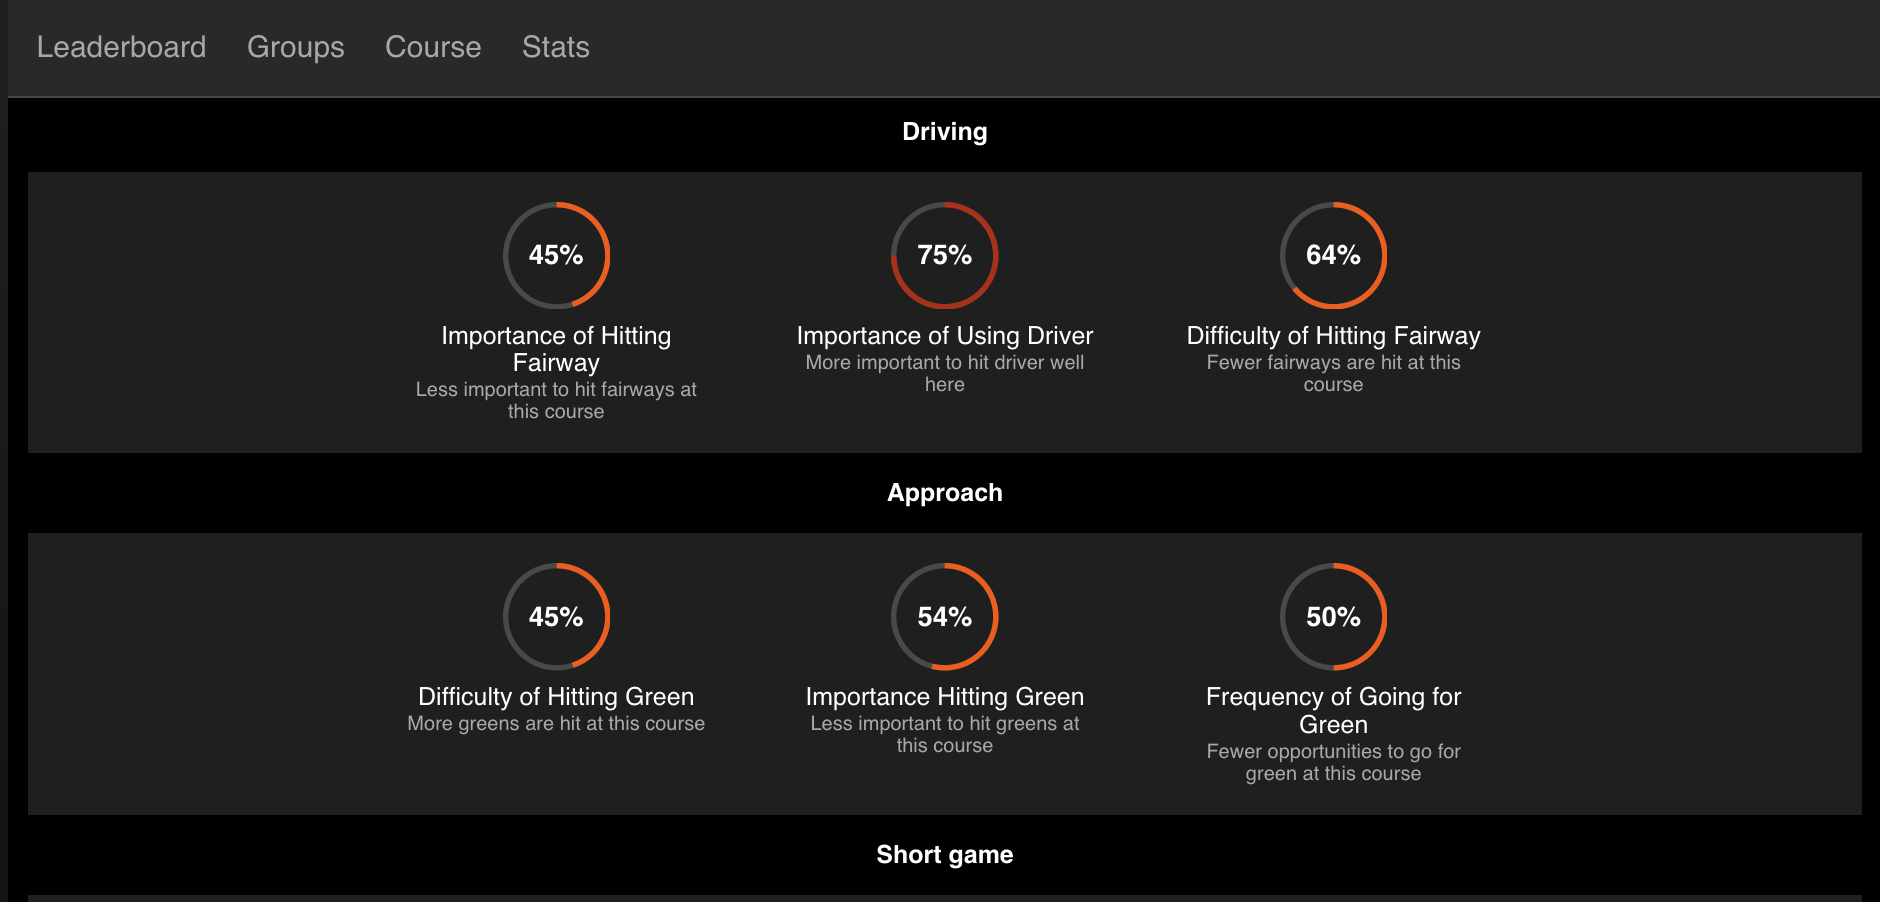1880x902 pixels.
Task: Select the Course tab
Action: (433, 47)
